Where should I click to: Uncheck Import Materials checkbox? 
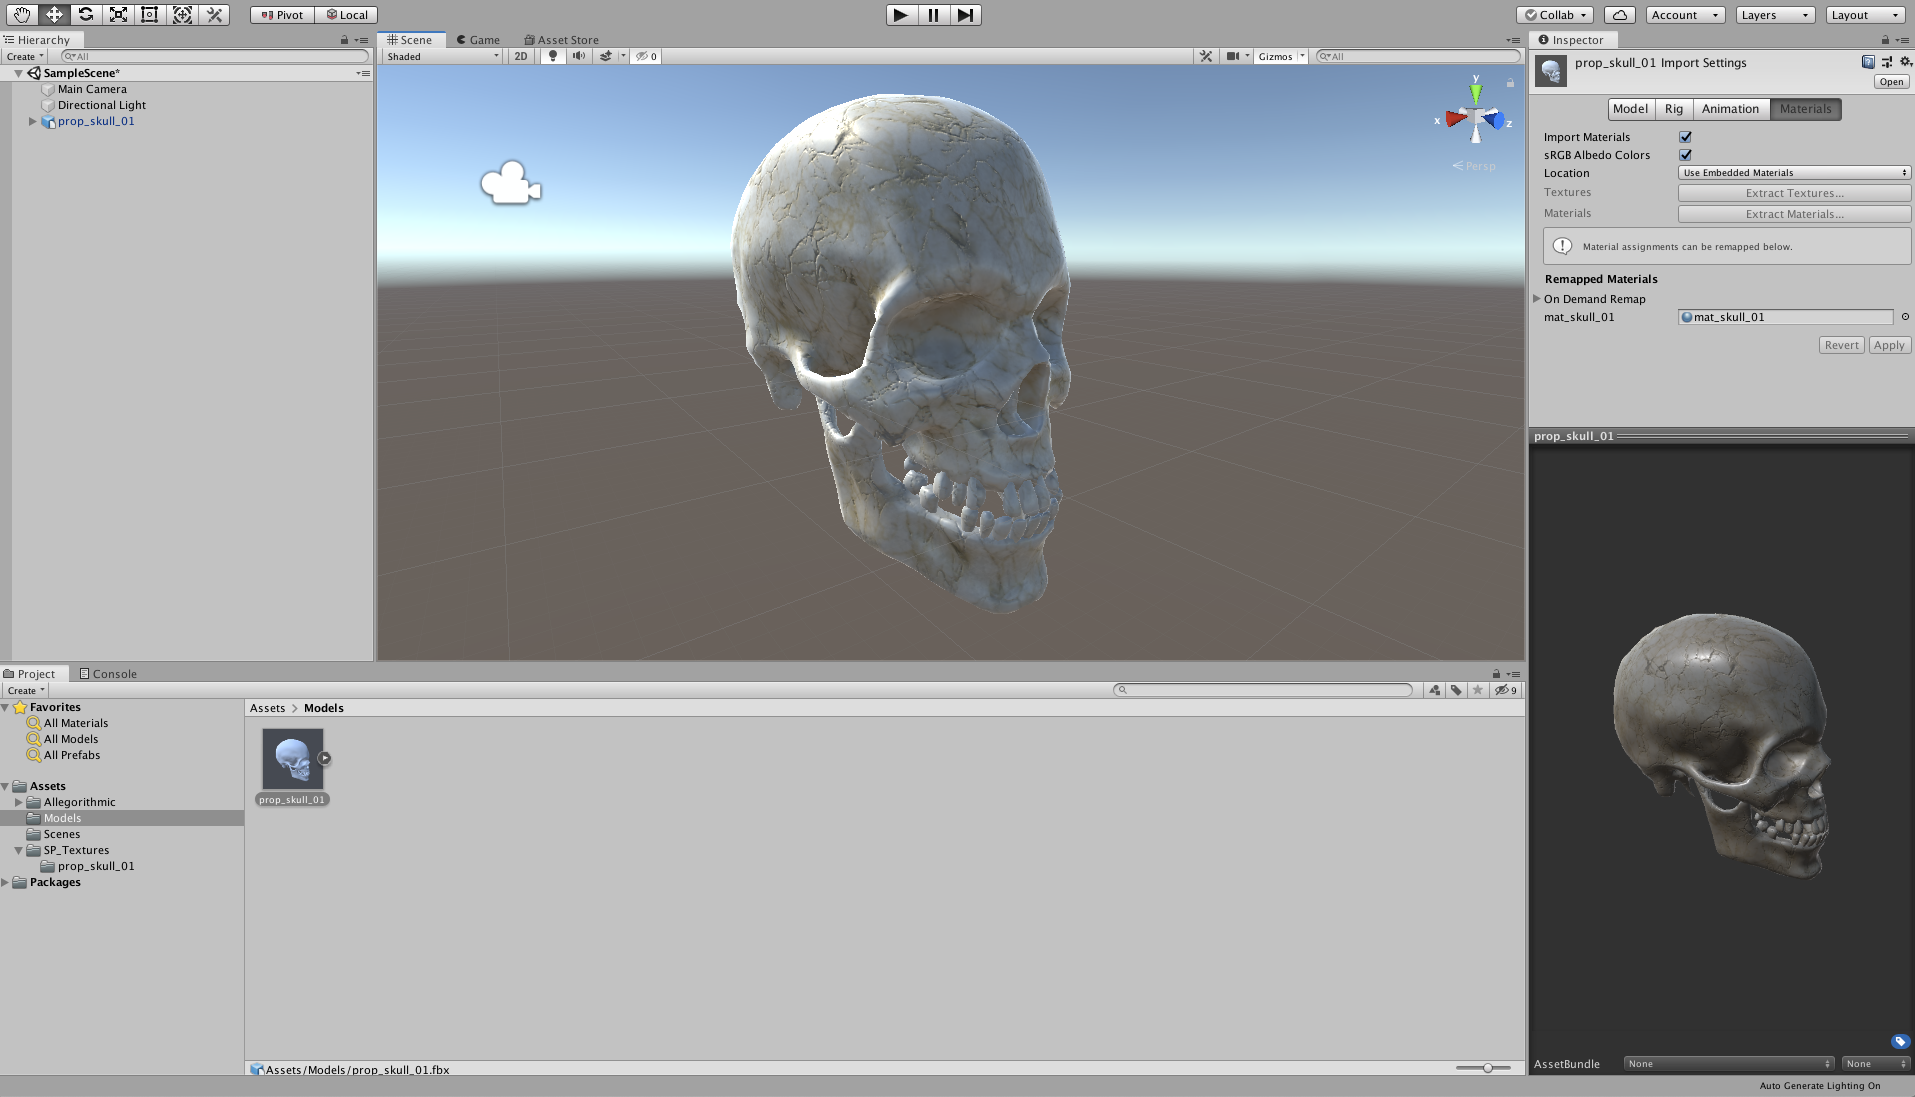[x=1685, y=137]
